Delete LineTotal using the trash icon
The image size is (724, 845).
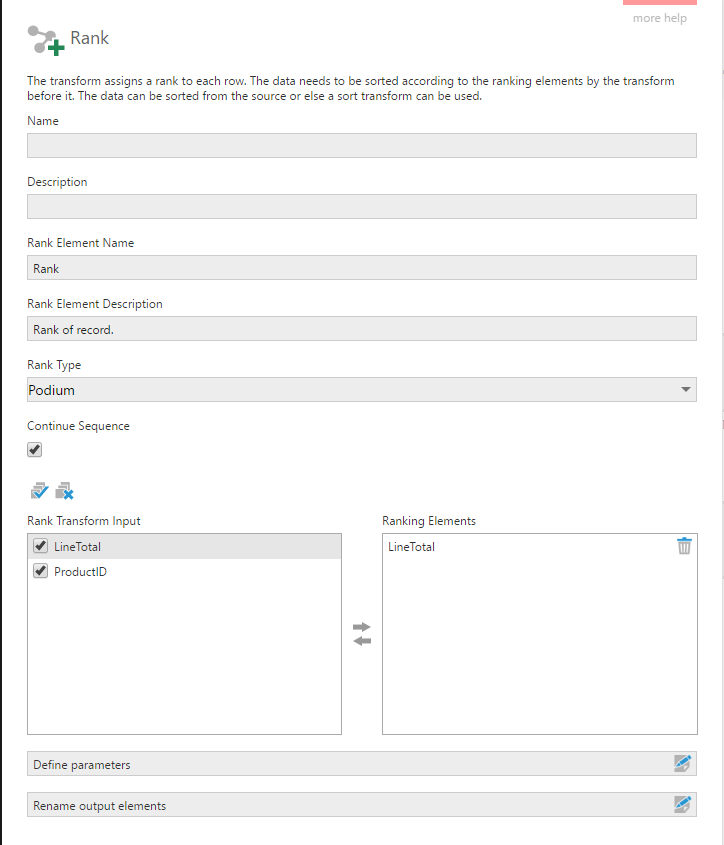683,546
